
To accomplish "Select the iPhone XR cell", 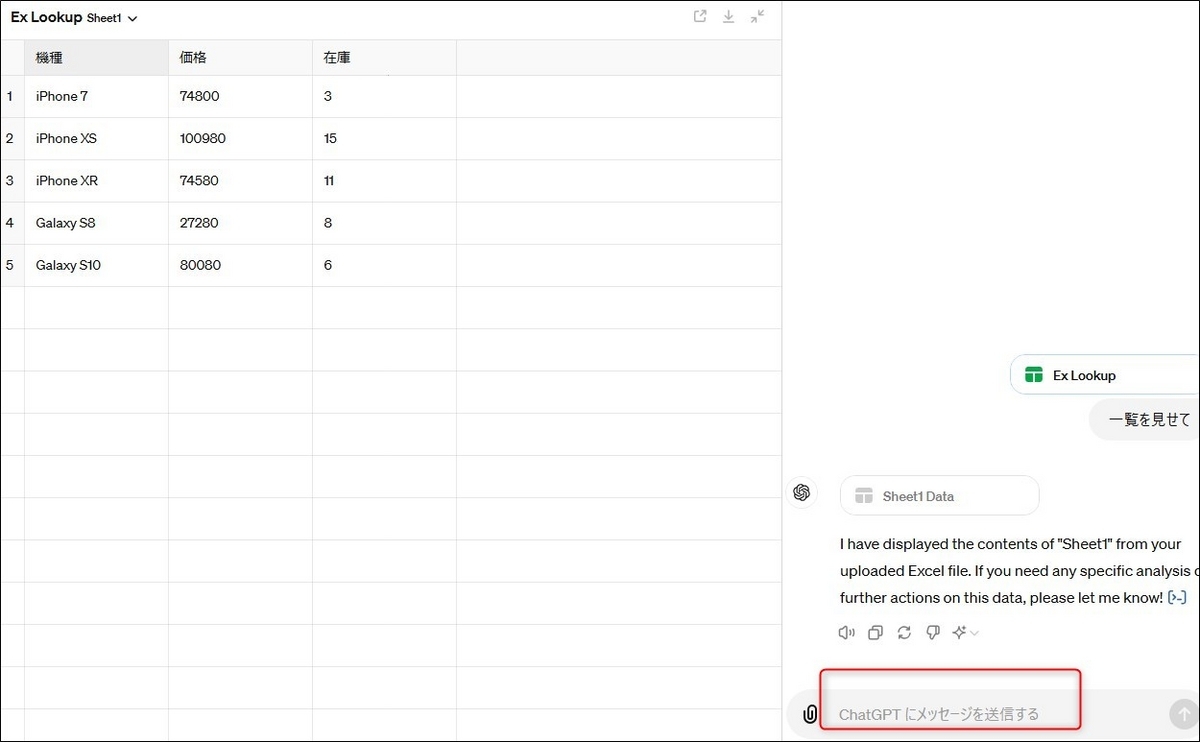I will point(96,181).
